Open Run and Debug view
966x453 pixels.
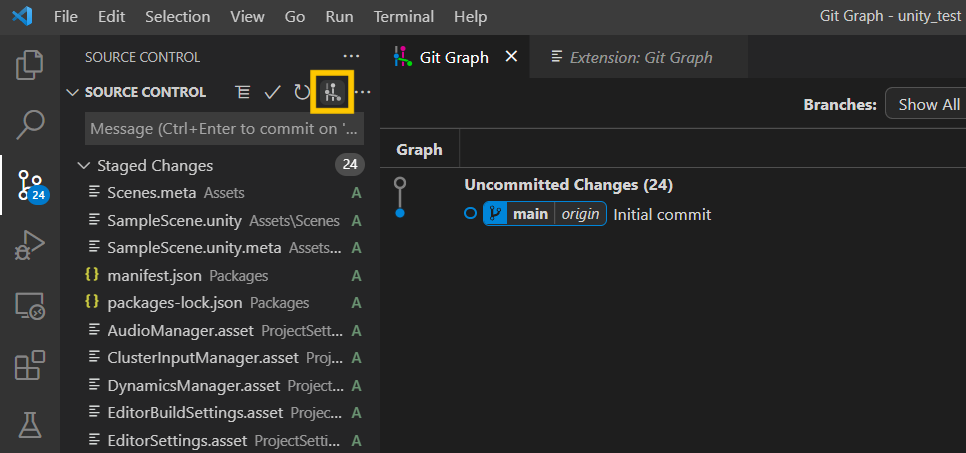click(x=30, y=245)
